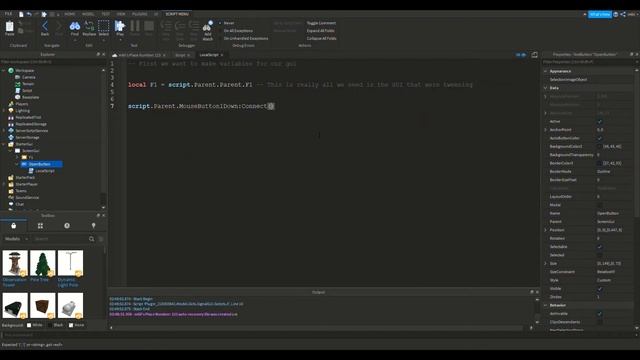Open the Toolbox Inventory grid icon
The height and width of the screenshot is (360, 640).
(x=40, y=226)
